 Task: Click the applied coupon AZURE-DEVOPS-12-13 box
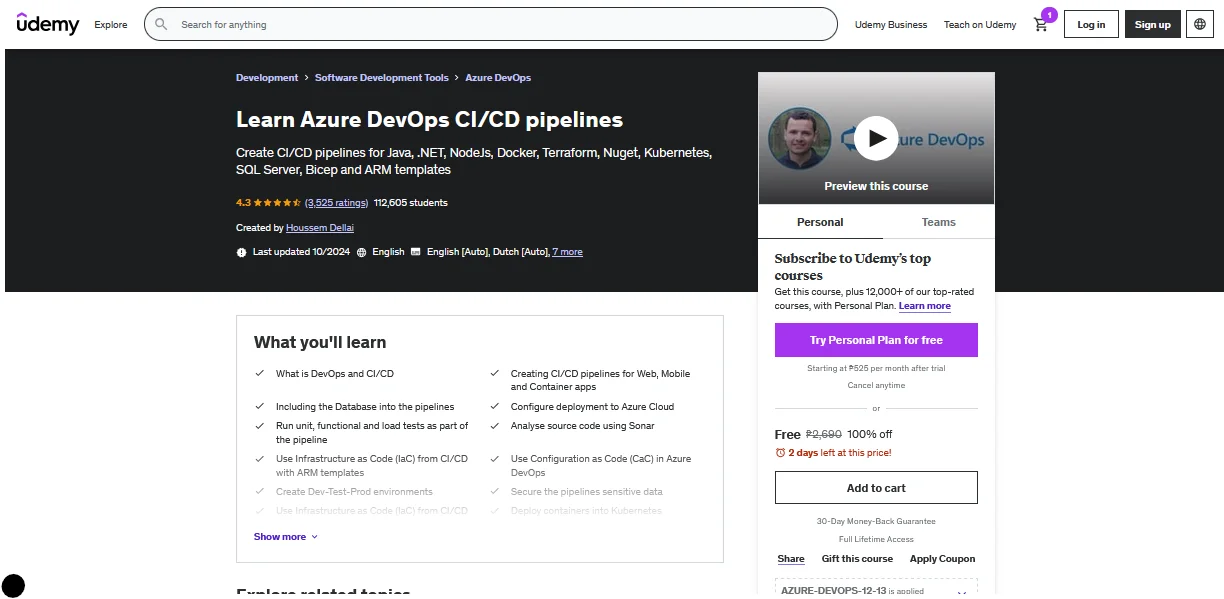tap(876, 589)
